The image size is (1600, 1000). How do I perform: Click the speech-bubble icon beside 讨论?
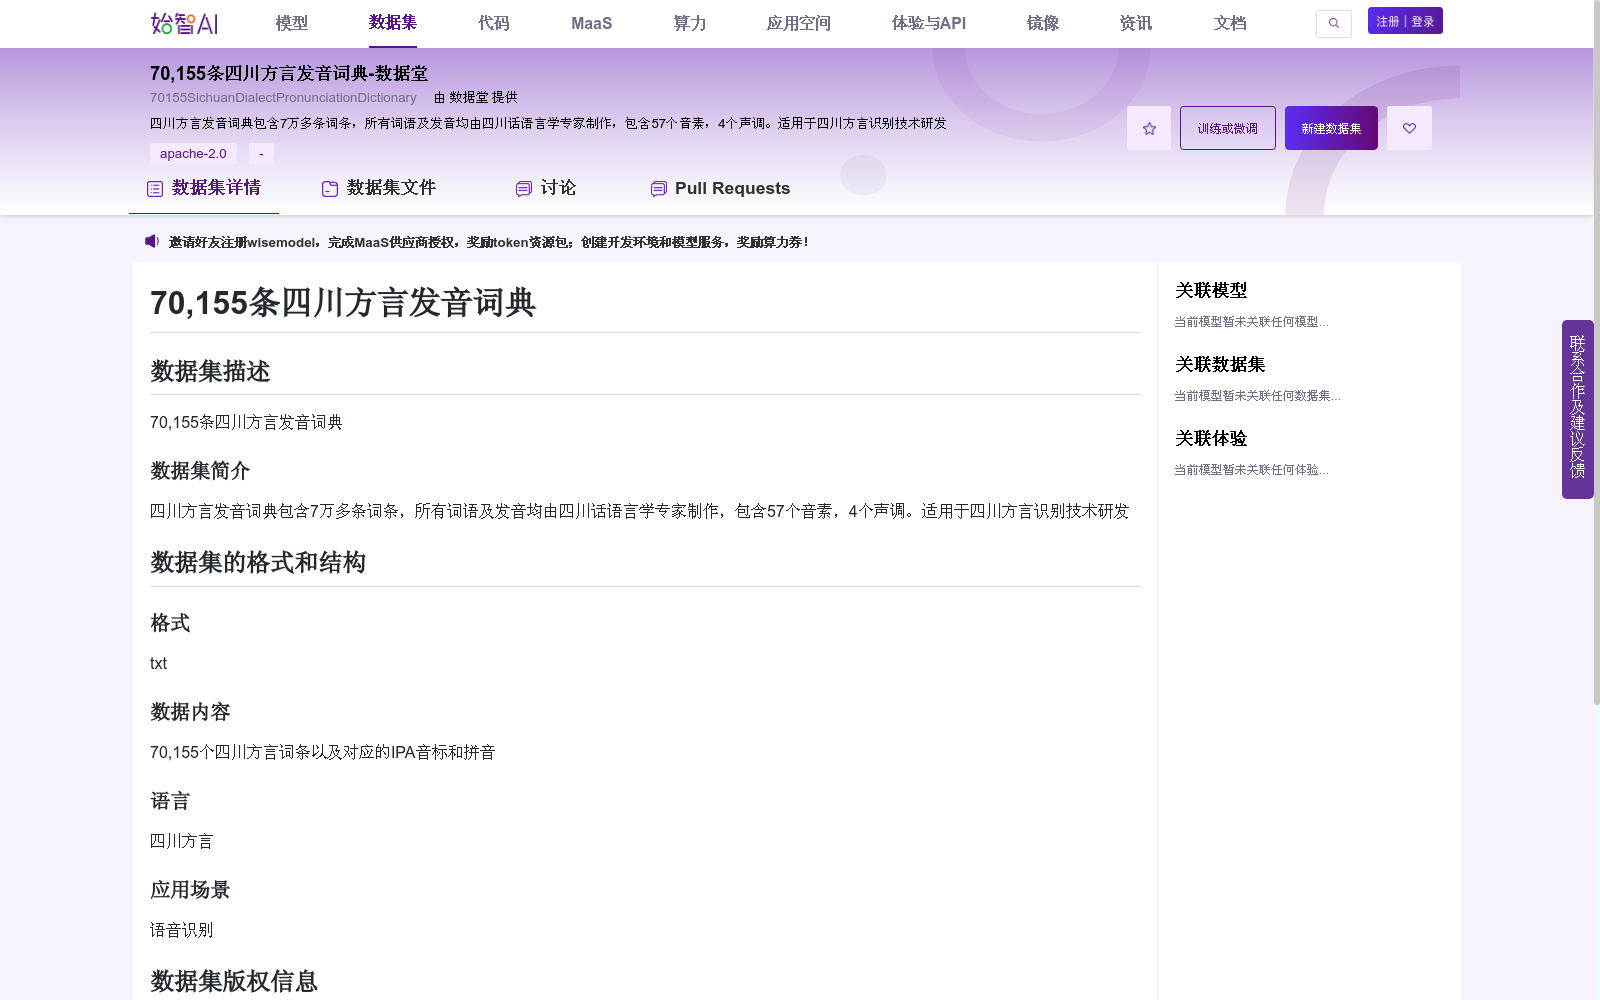(x=522, y=188)
